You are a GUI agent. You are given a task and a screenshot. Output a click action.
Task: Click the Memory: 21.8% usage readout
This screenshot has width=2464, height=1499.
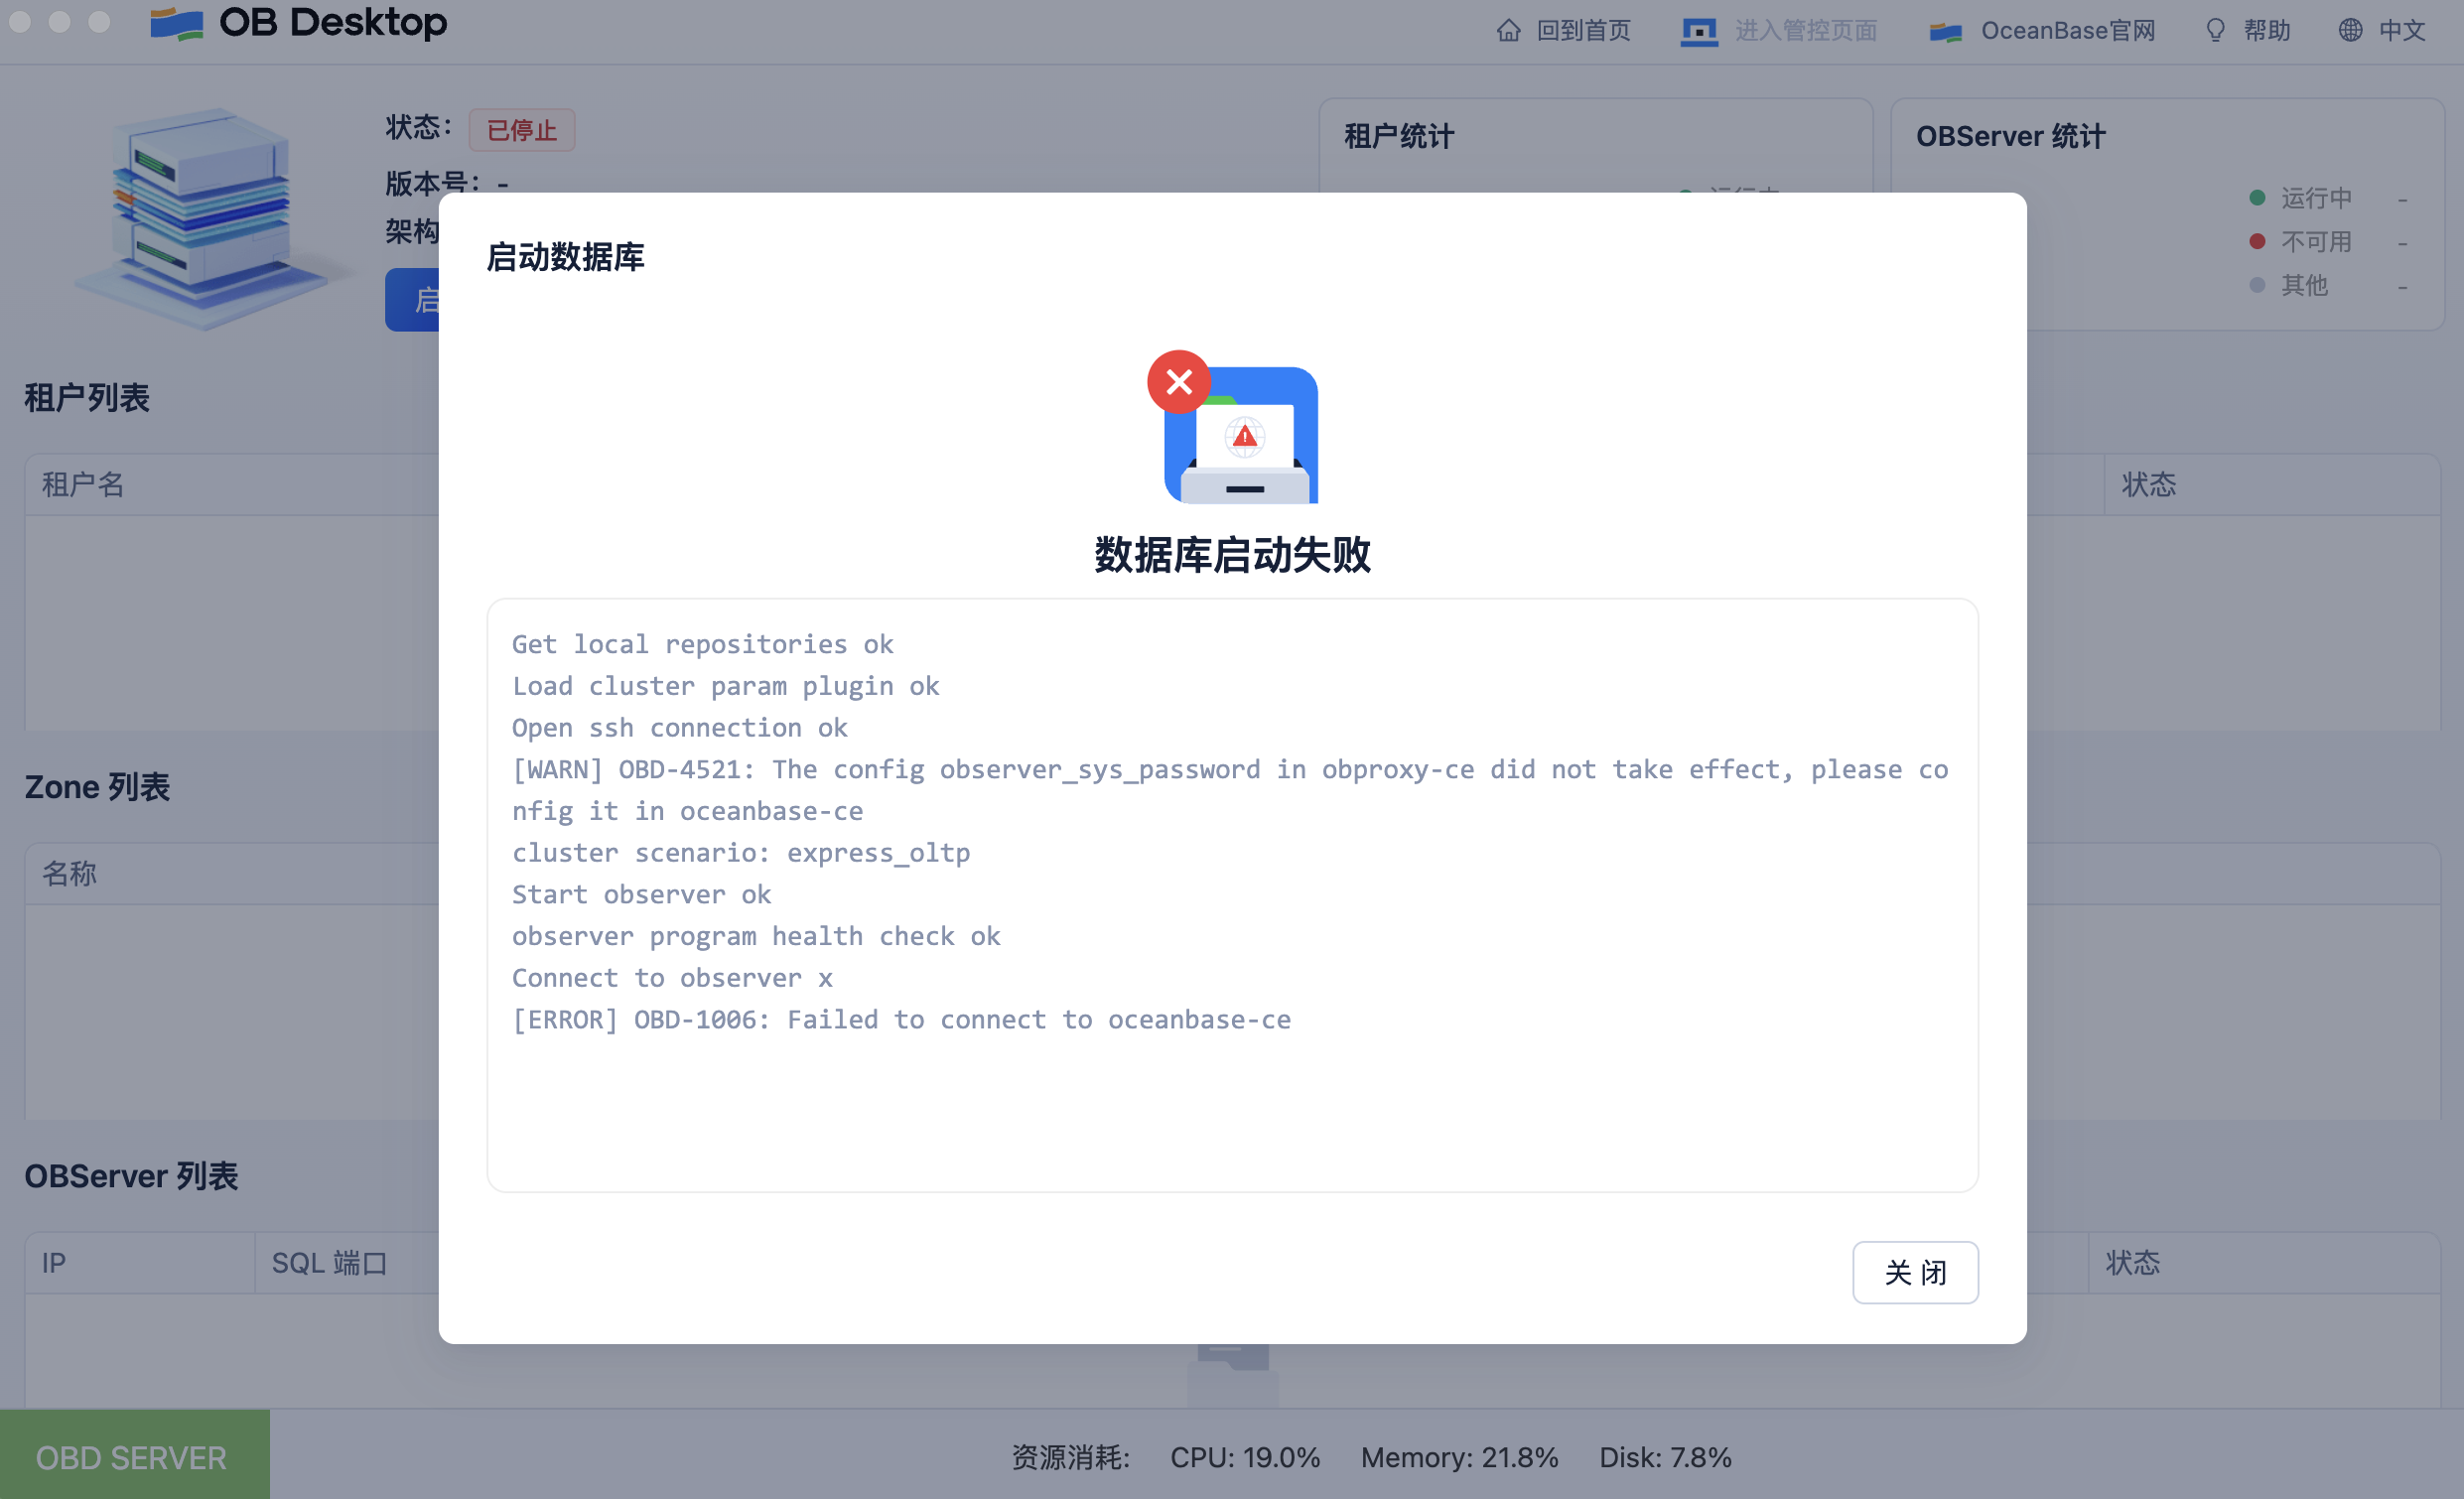[1459, 1457]
